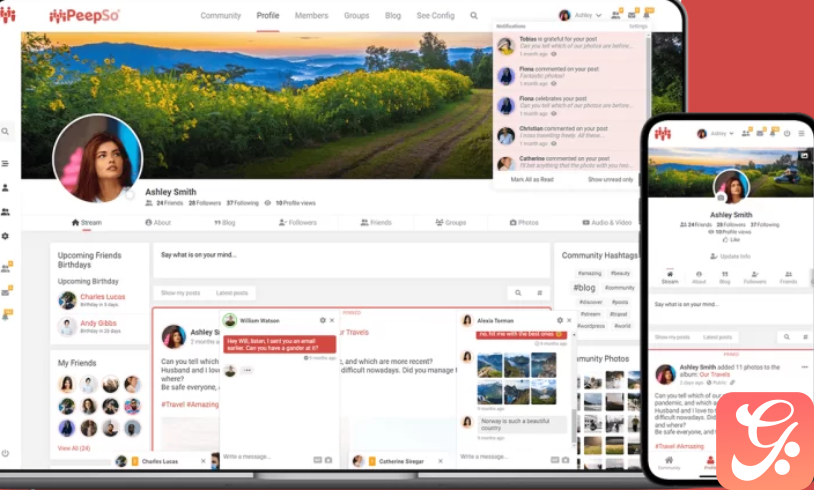
Task: Close the Alexia Torman chat window
Action: pos(569,320)
